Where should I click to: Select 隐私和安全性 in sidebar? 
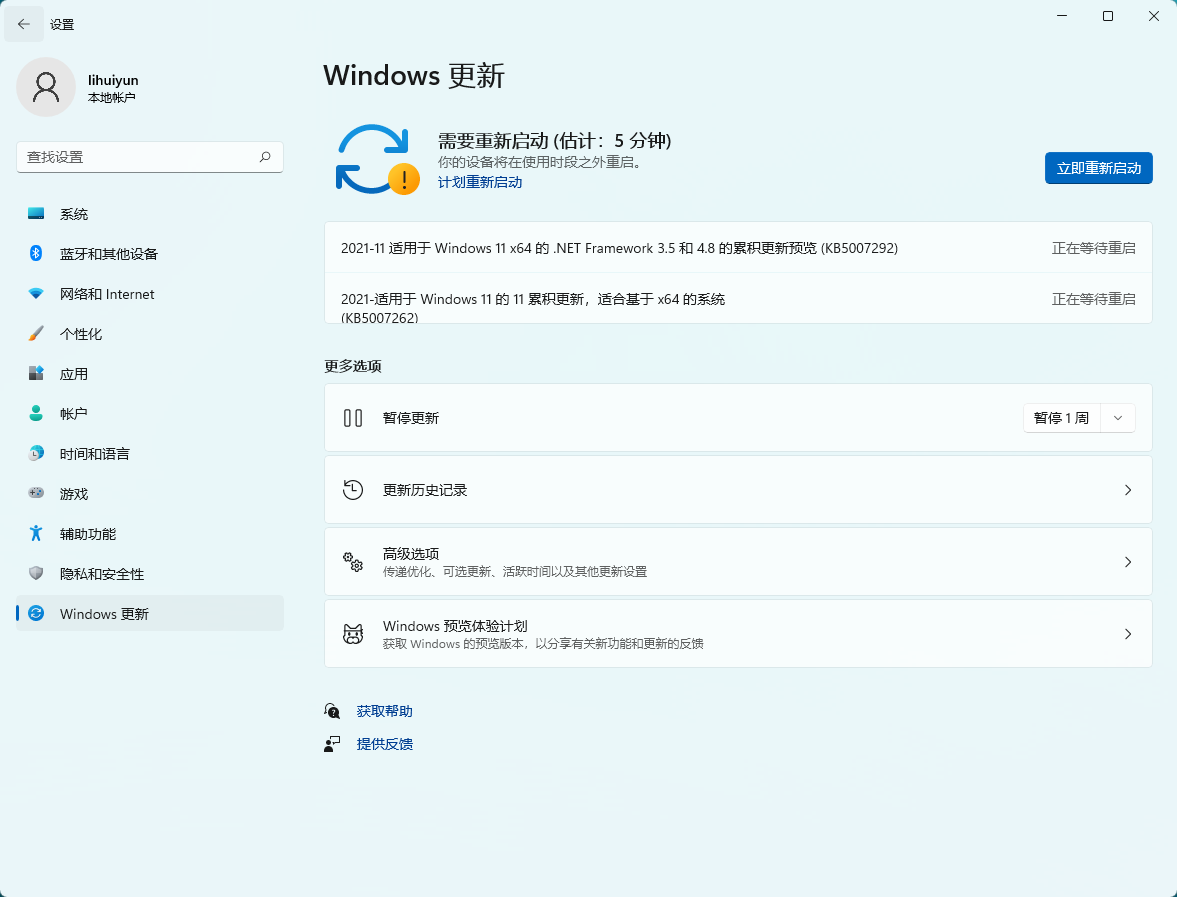149,573
